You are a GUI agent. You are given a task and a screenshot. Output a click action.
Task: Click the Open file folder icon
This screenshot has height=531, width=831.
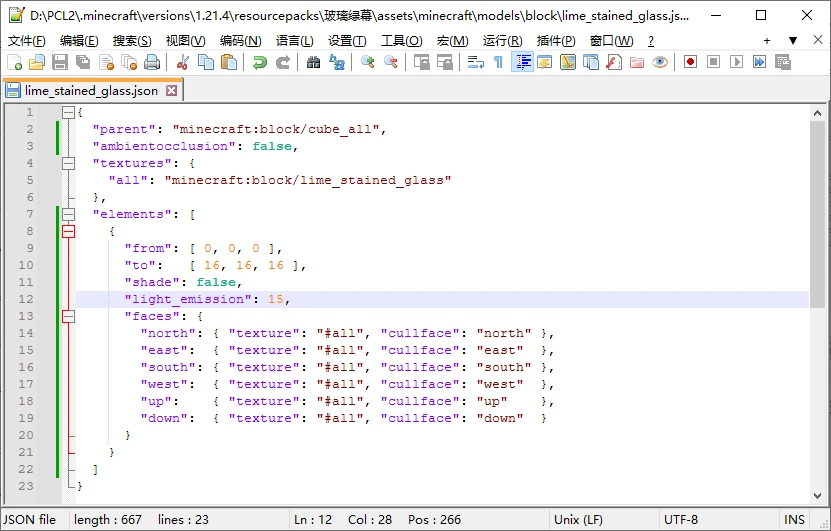point(37,63)
